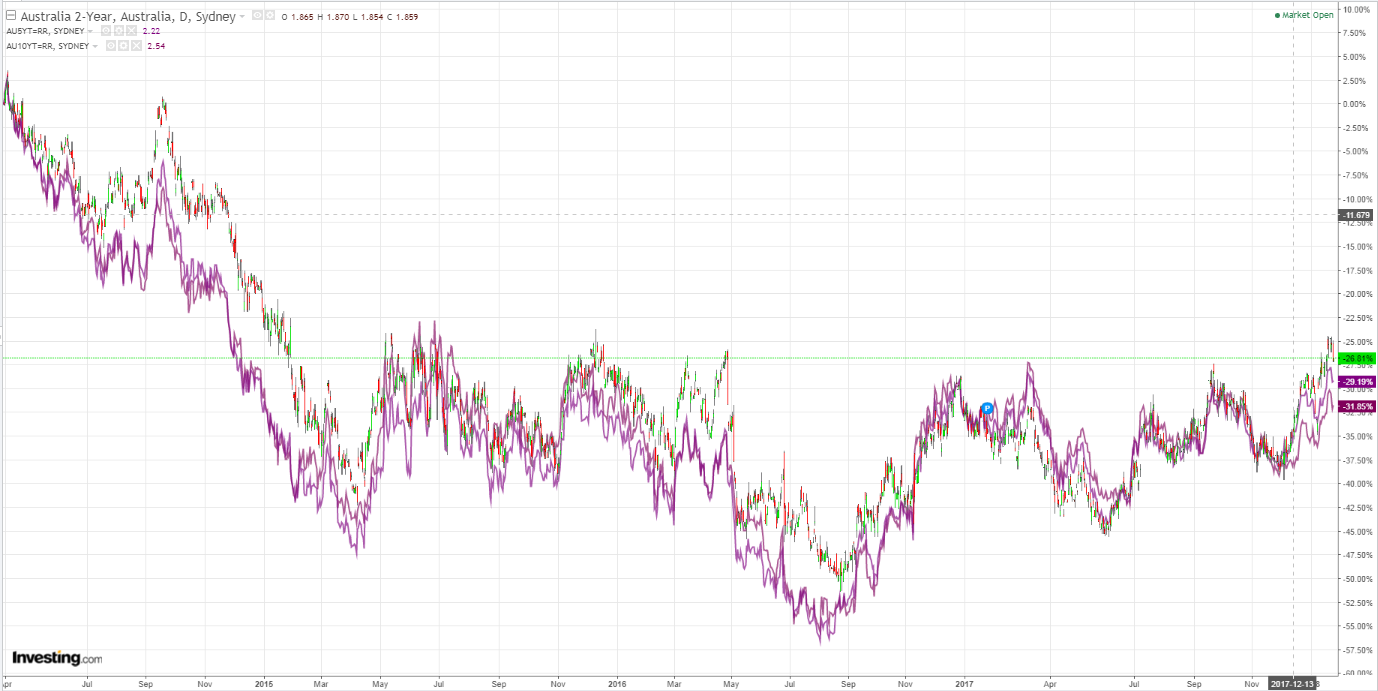Screen dimensions: 1378x691
Task: Collapse the chart legend with the minus box
Action: [x=11, y=15]
